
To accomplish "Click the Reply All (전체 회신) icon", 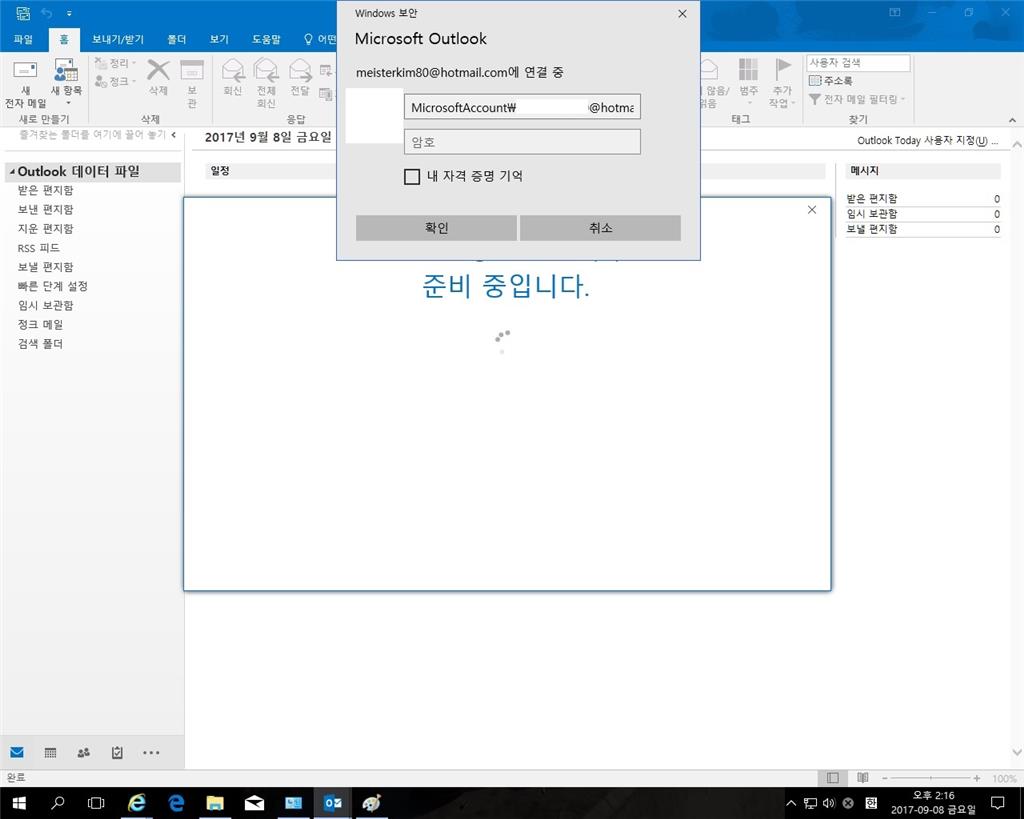I will pyautogui.click(x=266, y=69).
